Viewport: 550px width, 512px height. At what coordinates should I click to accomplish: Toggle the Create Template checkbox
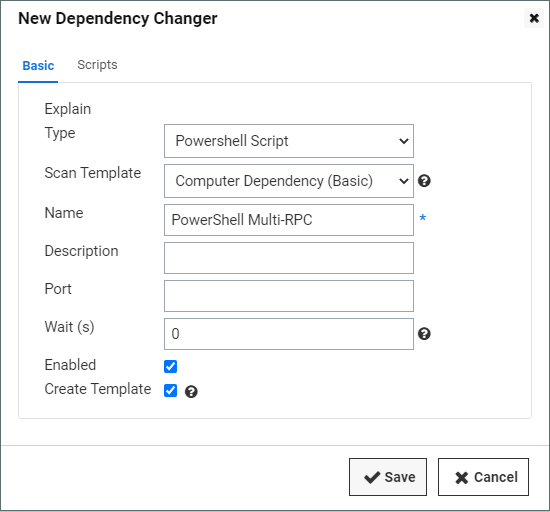(170, 390)
